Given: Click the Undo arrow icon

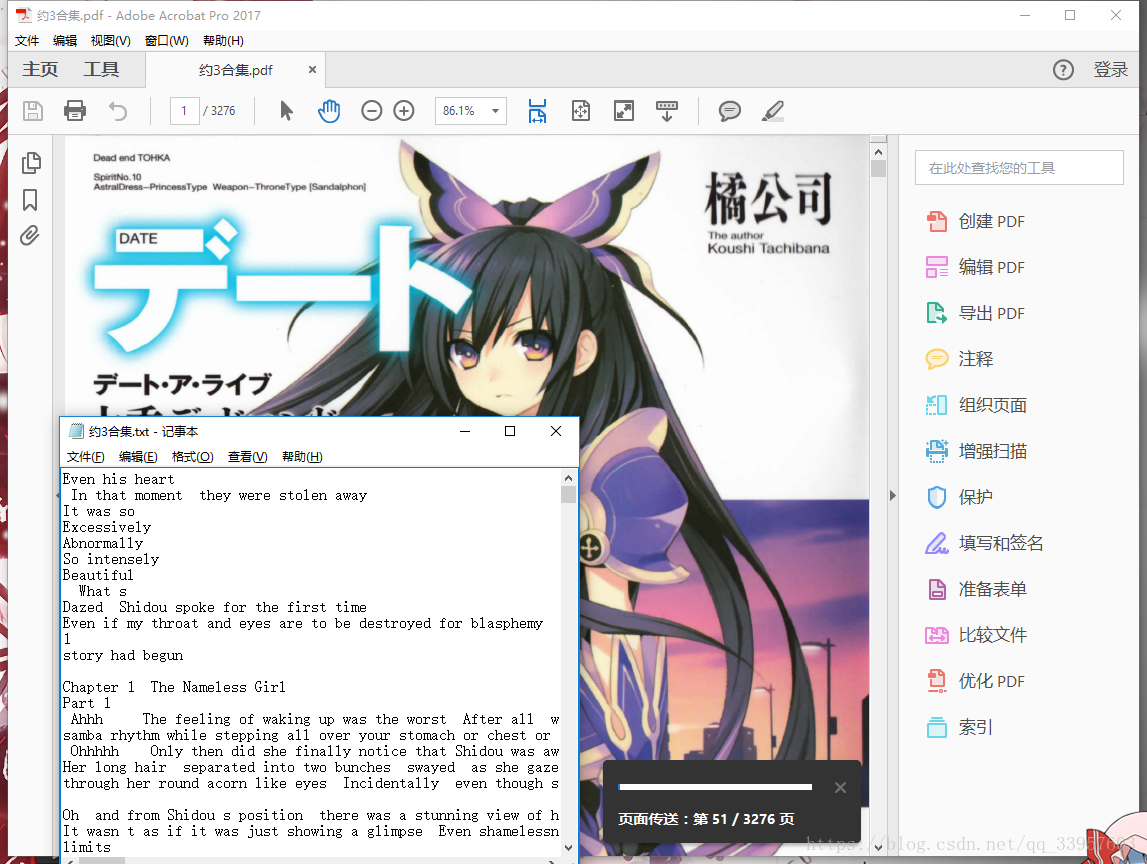Looking at the screenshot, I should point(118,111).
